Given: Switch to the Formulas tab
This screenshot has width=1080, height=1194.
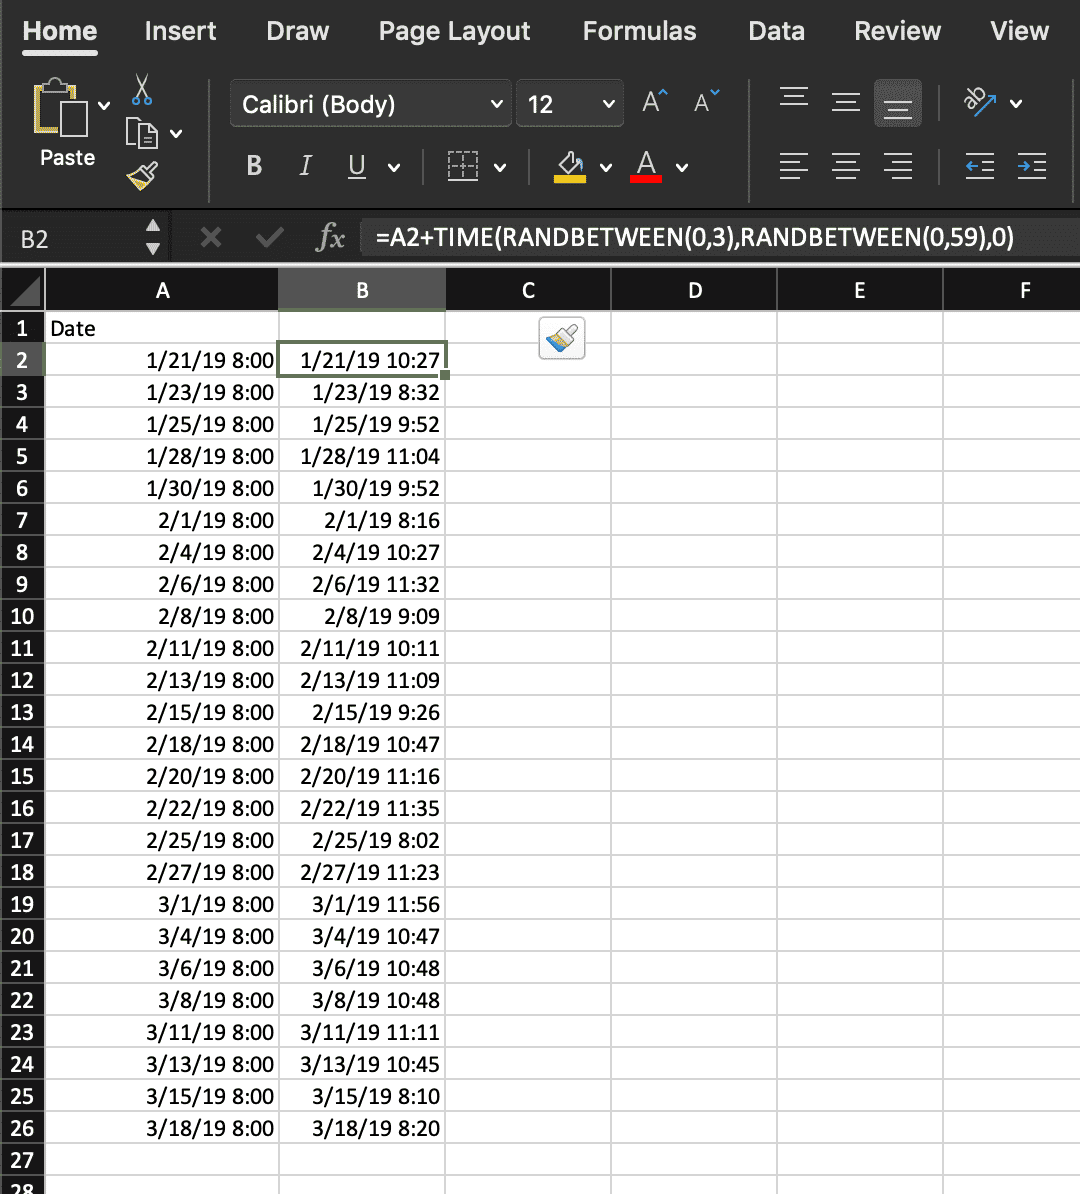Looking at the screenshot, I should click(639, 31).
